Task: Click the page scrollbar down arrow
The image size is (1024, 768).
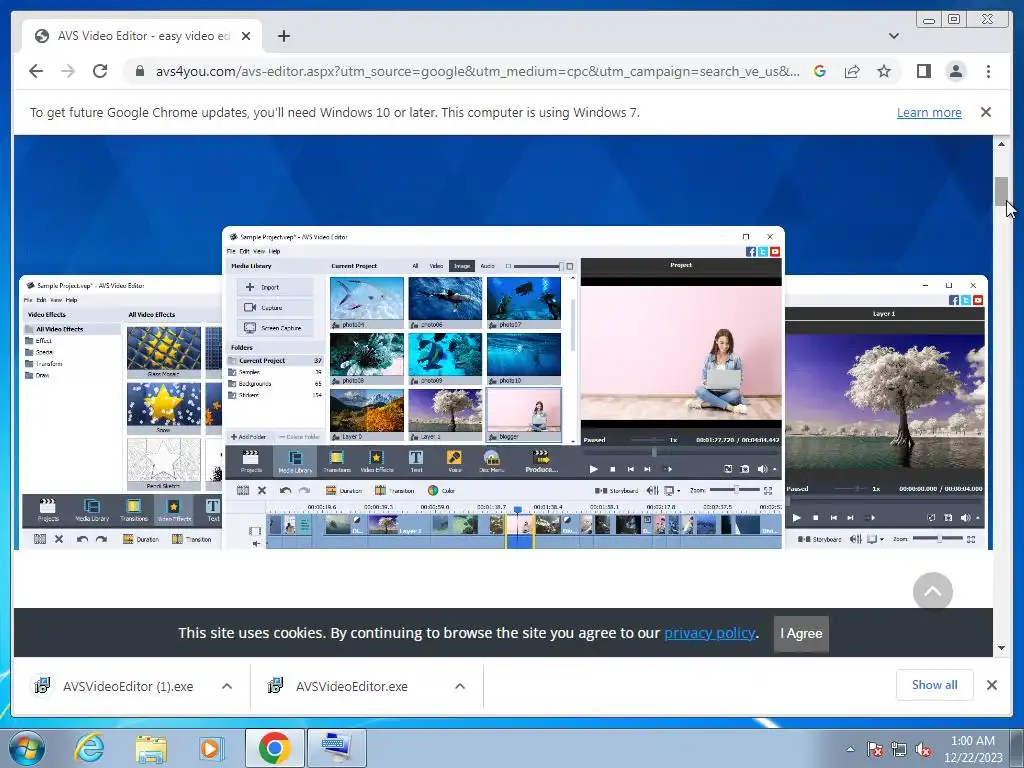Action: 1001,648
